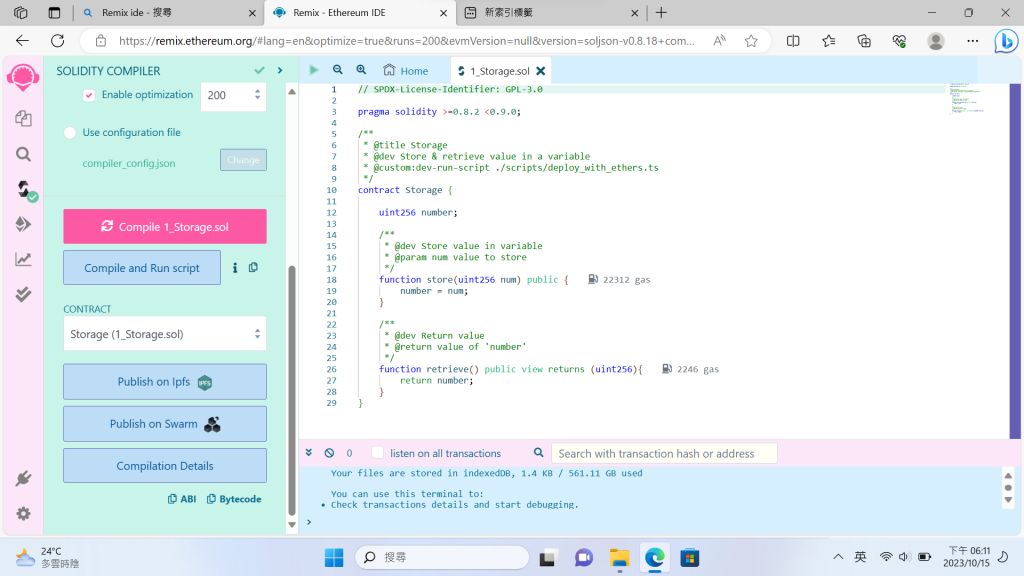Open the File explorer sidebar icon
The image size is (1024, 576).
(x=23, y=118)
